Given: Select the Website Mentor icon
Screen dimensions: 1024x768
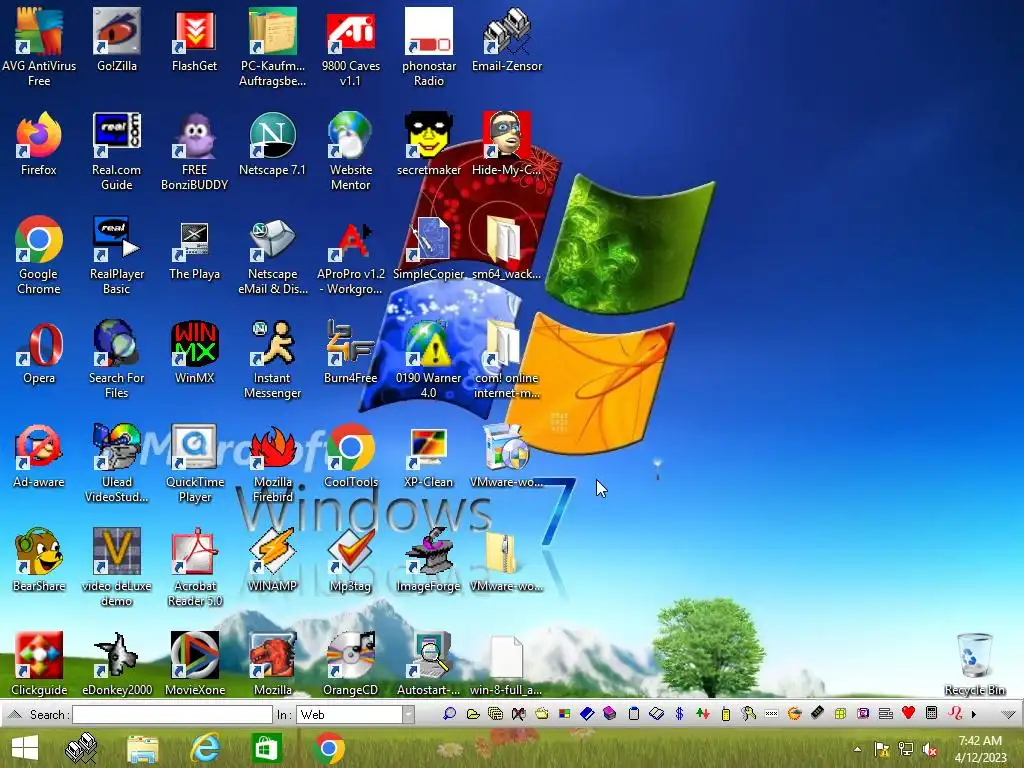Looking at the screenshot, I should coord(351,150).
